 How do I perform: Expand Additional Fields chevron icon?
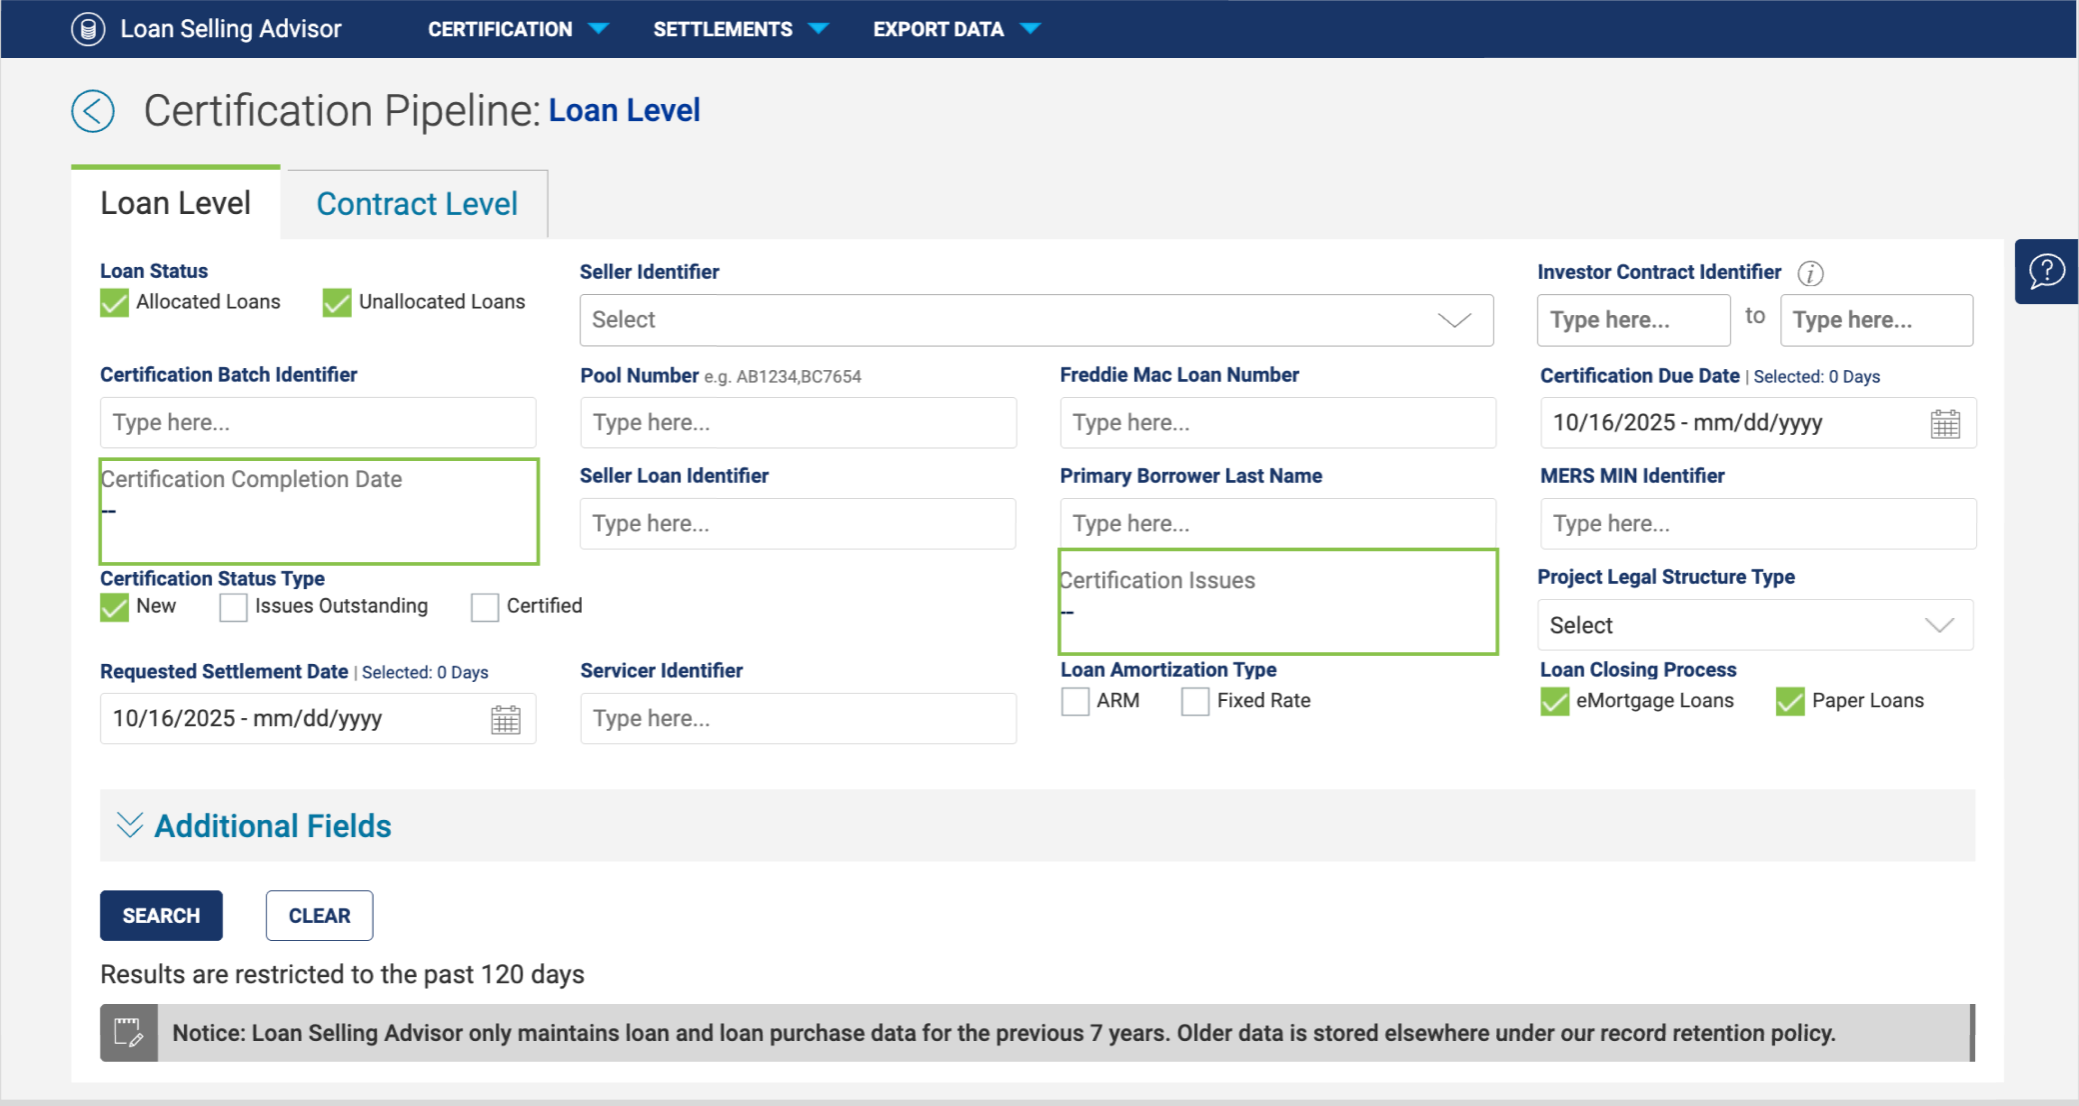tap(130, 825)
